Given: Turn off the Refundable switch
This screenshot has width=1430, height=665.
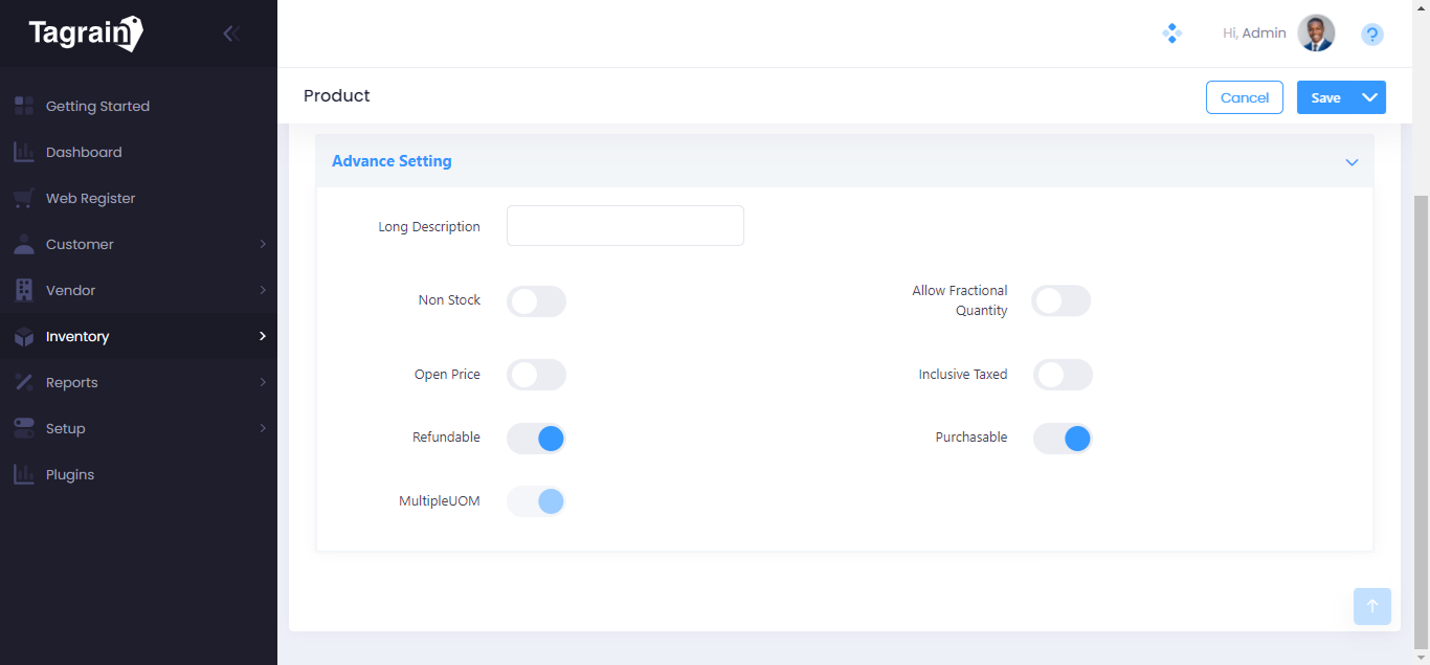Looking at the screenshot, I should [536, 438].
